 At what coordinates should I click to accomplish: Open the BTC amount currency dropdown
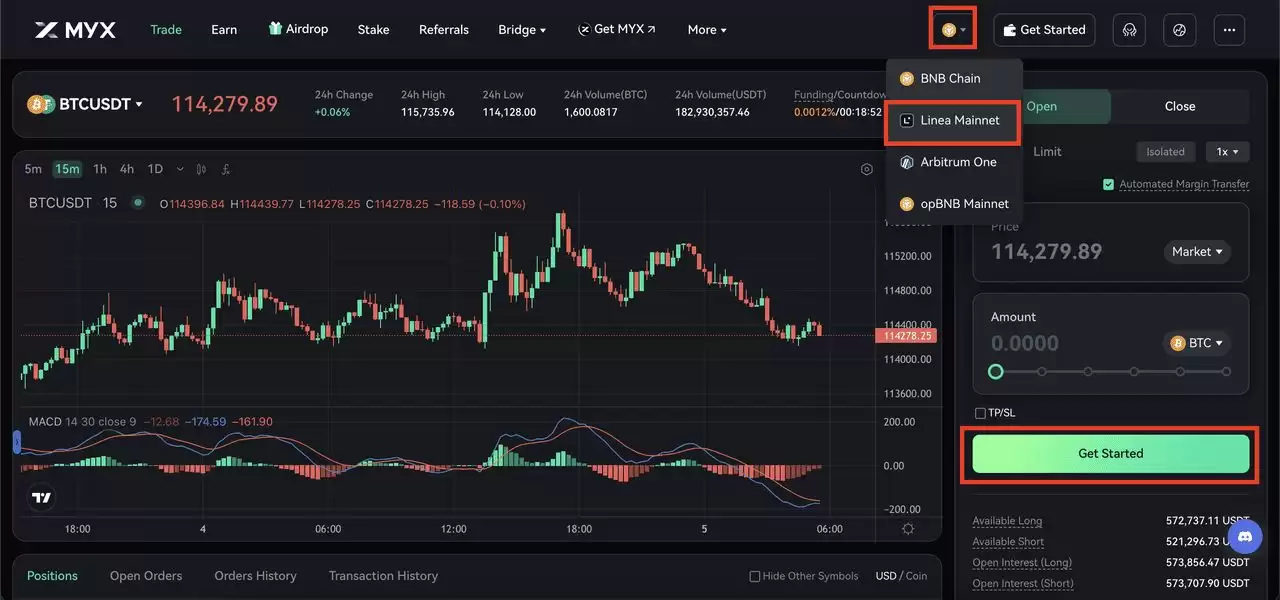coord(1197,343)
